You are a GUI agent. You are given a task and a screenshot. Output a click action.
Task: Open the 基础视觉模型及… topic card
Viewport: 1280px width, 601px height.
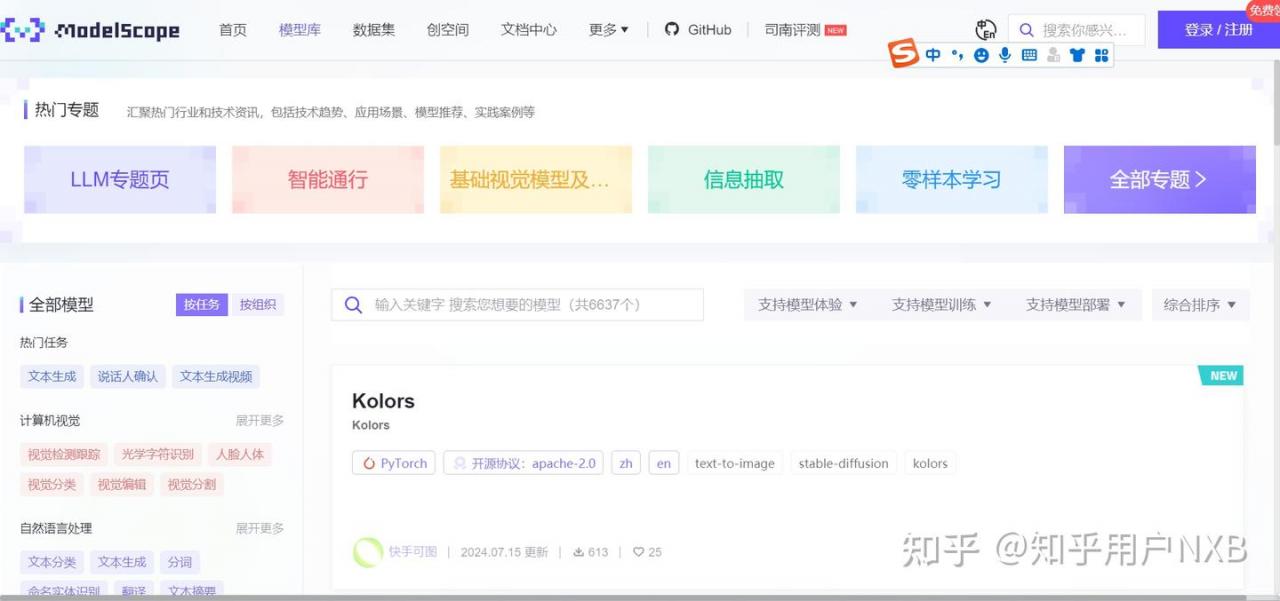pos(536,180)
